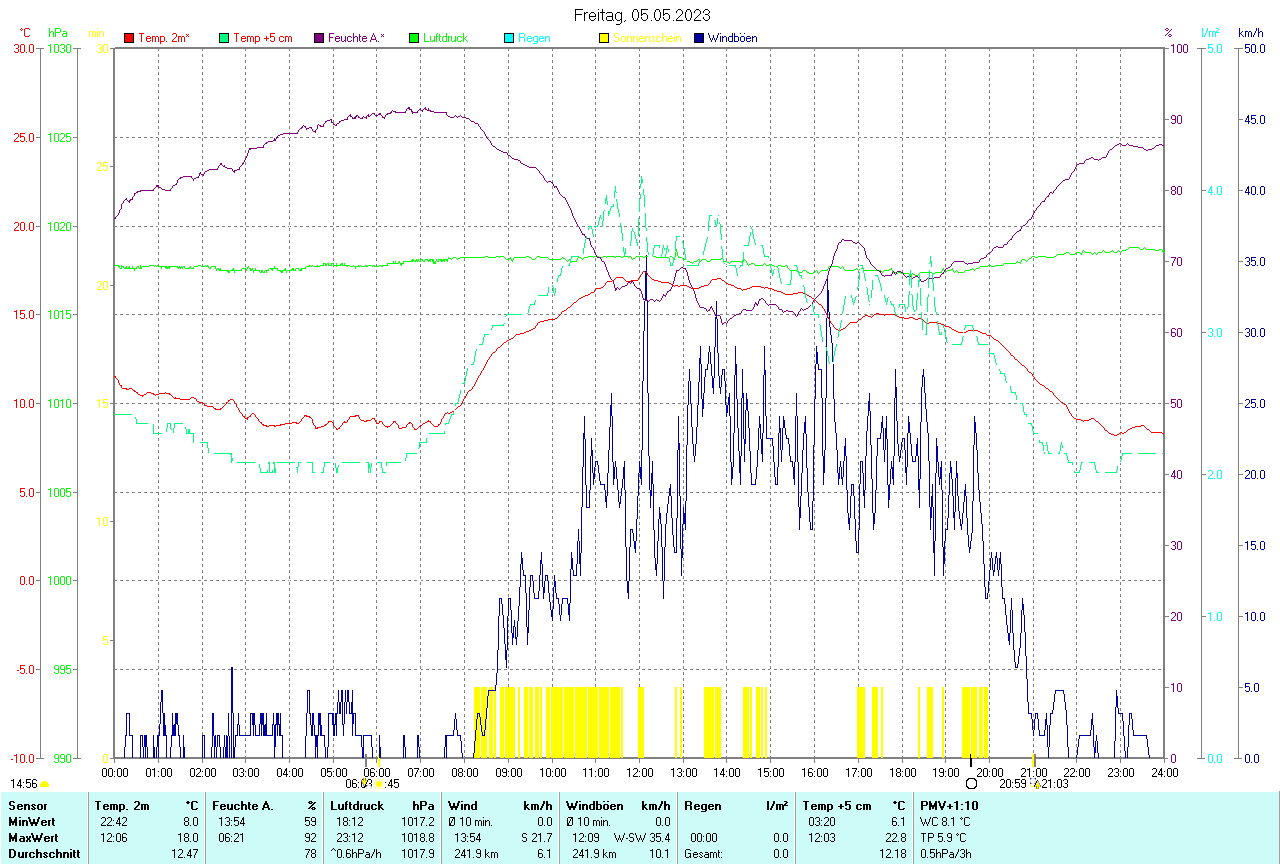The image size is (1280, 864).
Task: Click the cyan Regen legend swatch
Action: (509, 38)
